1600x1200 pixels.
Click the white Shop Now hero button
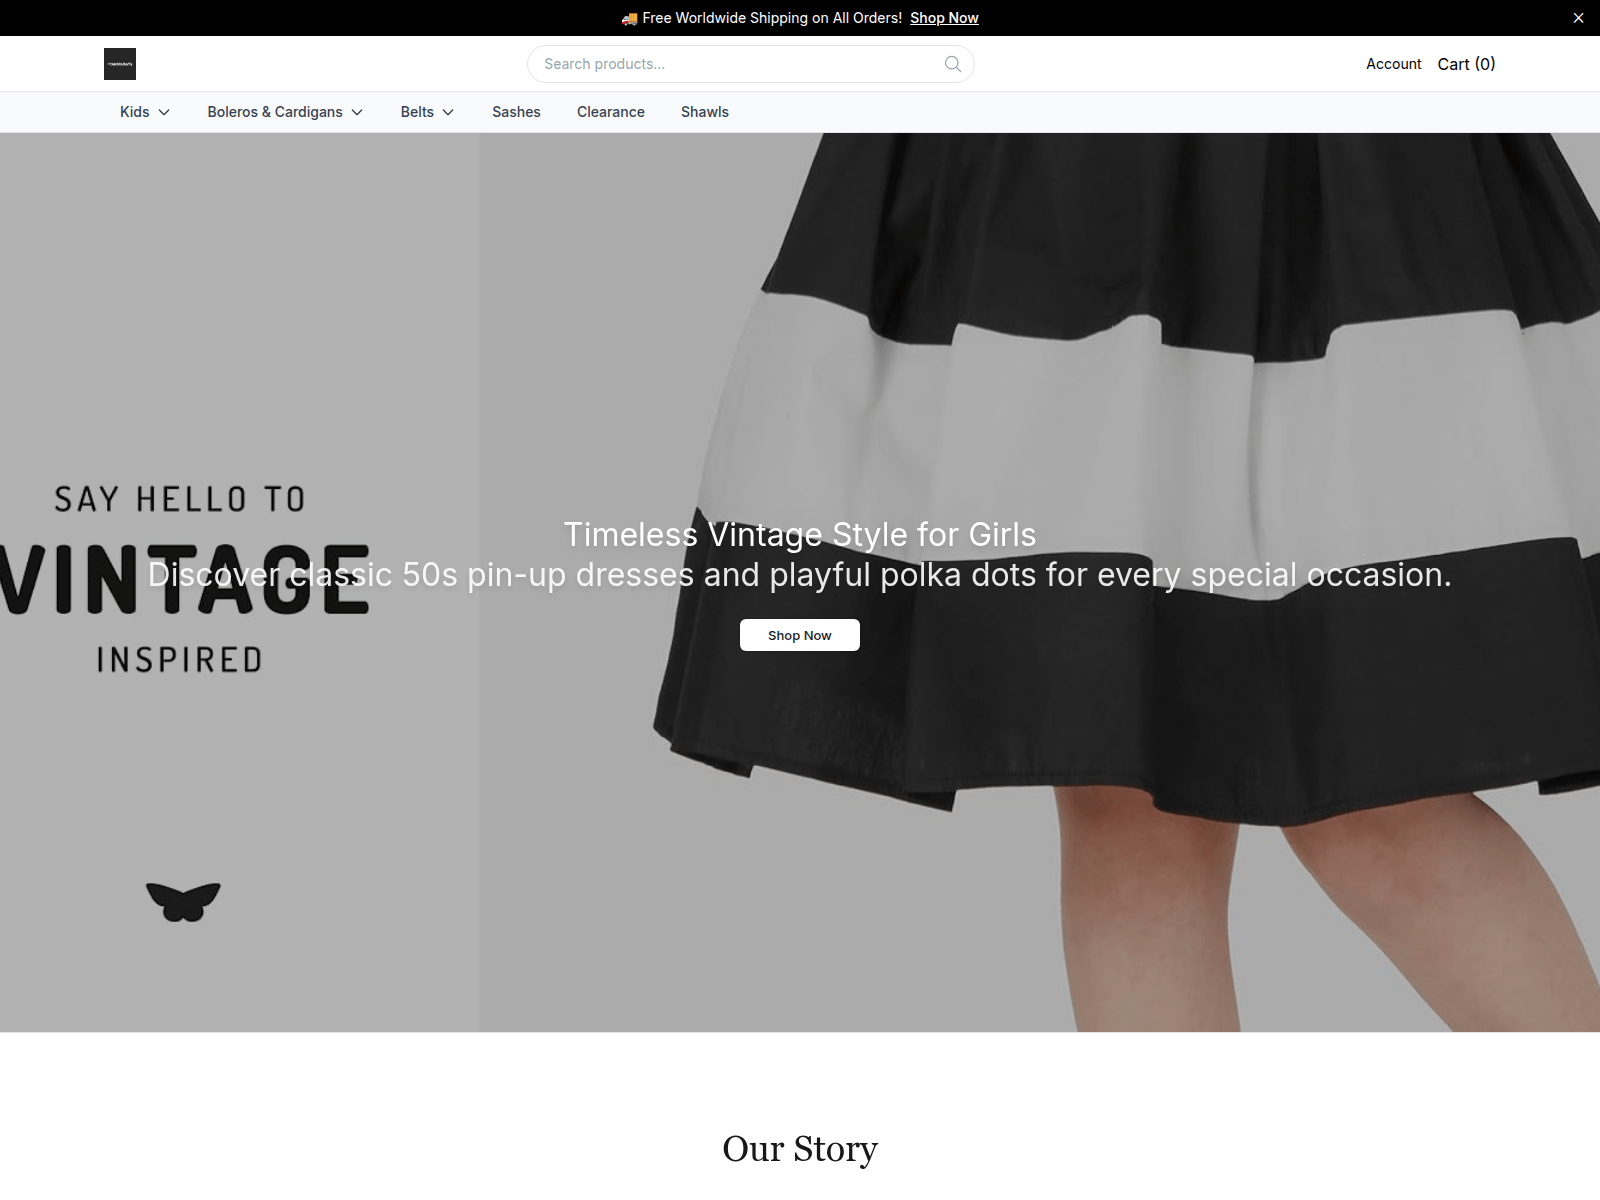click(x=800, y=635)
